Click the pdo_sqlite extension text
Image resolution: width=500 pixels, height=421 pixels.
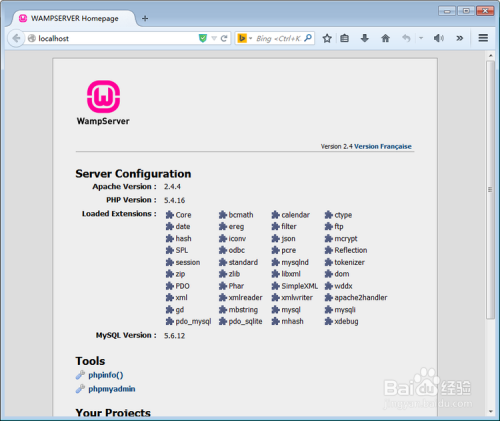tap(245, 322)
